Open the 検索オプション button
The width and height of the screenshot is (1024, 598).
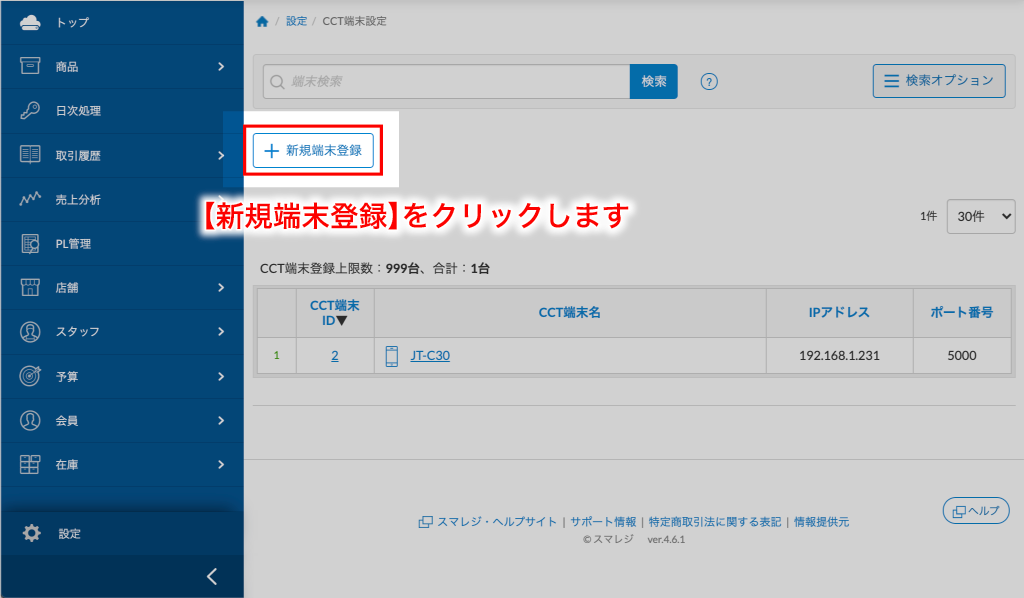coord(939,81)
